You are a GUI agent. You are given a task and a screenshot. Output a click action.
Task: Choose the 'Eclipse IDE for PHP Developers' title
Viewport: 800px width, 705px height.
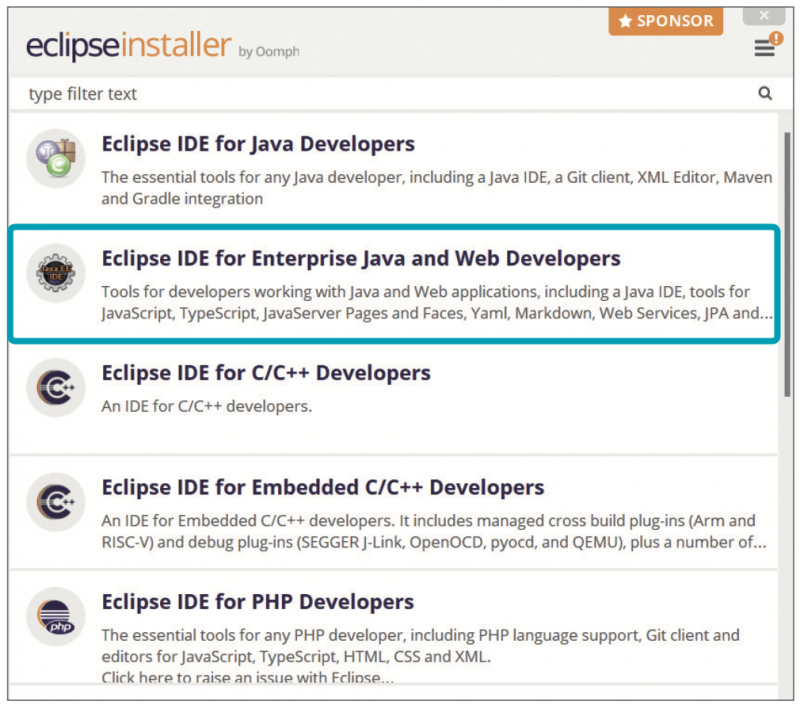pyautogui.click(x=257, y=603)
